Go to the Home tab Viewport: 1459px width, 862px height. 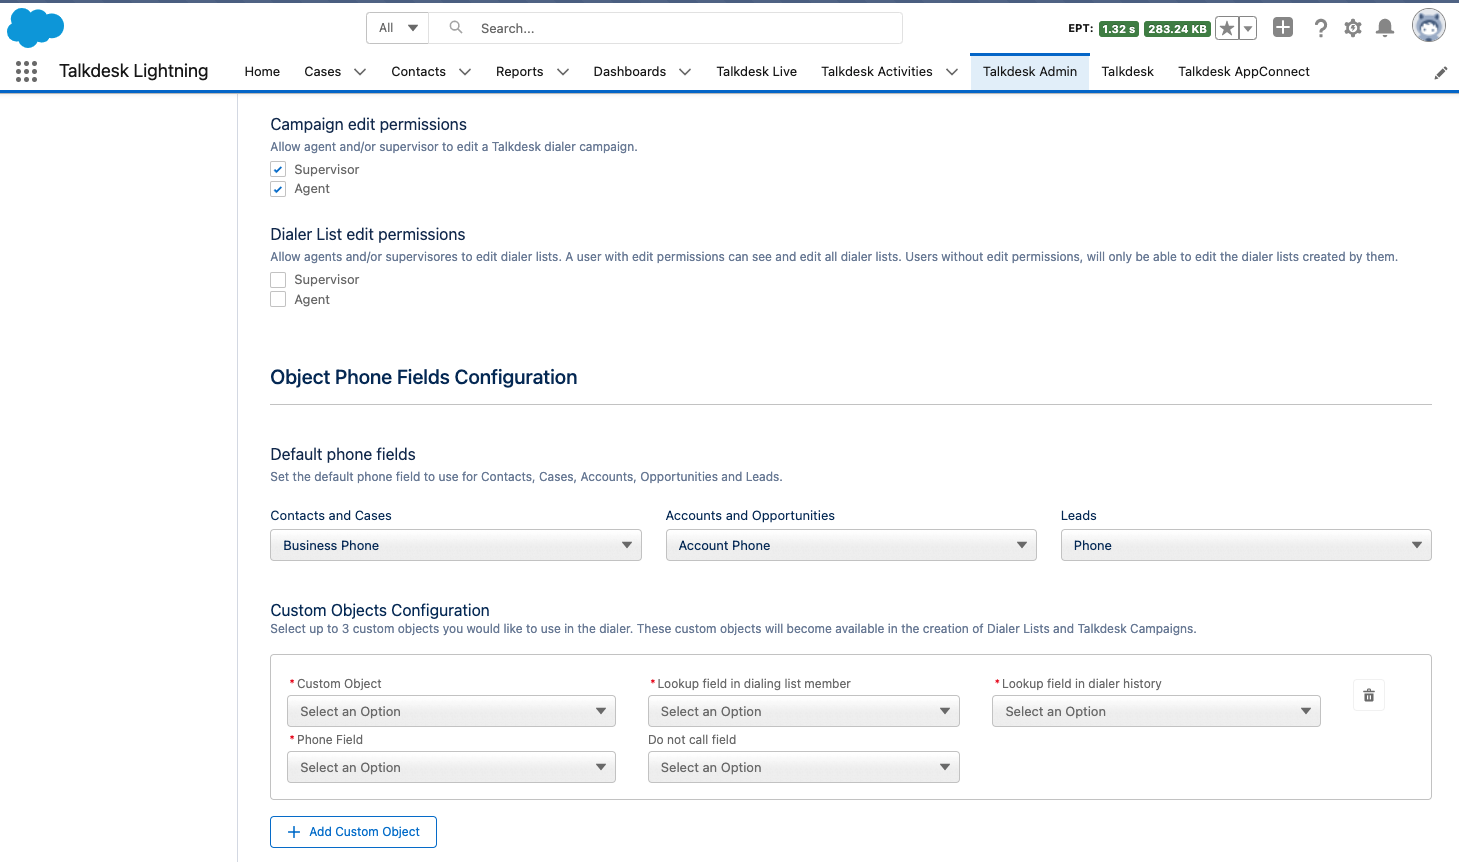pyautogui.click(x=261, y=71)
